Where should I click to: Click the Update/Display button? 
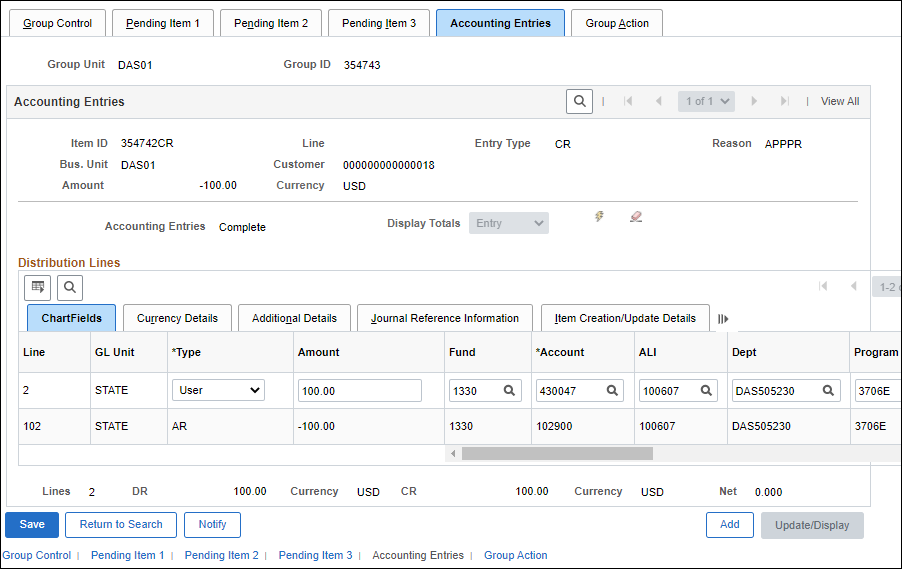812,525
